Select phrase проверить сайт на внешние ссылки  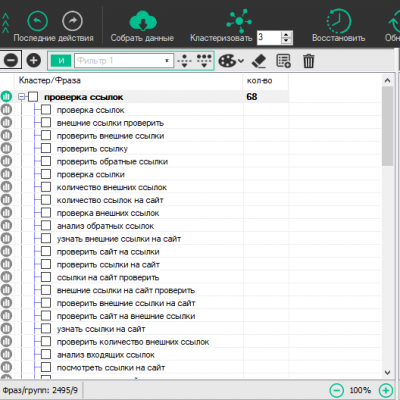click(x=126, y=316)
